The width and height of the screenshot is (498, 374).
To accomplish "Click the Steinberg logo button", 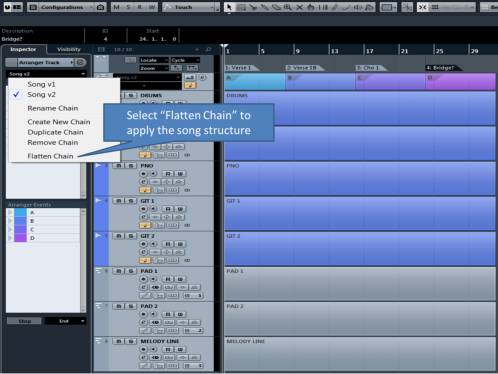I will click(7, 7).
